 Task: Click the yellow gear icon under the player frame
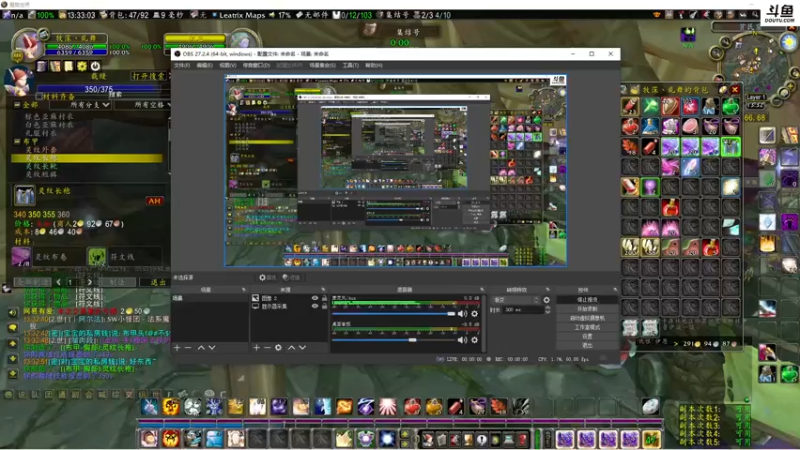pos(82,66)
